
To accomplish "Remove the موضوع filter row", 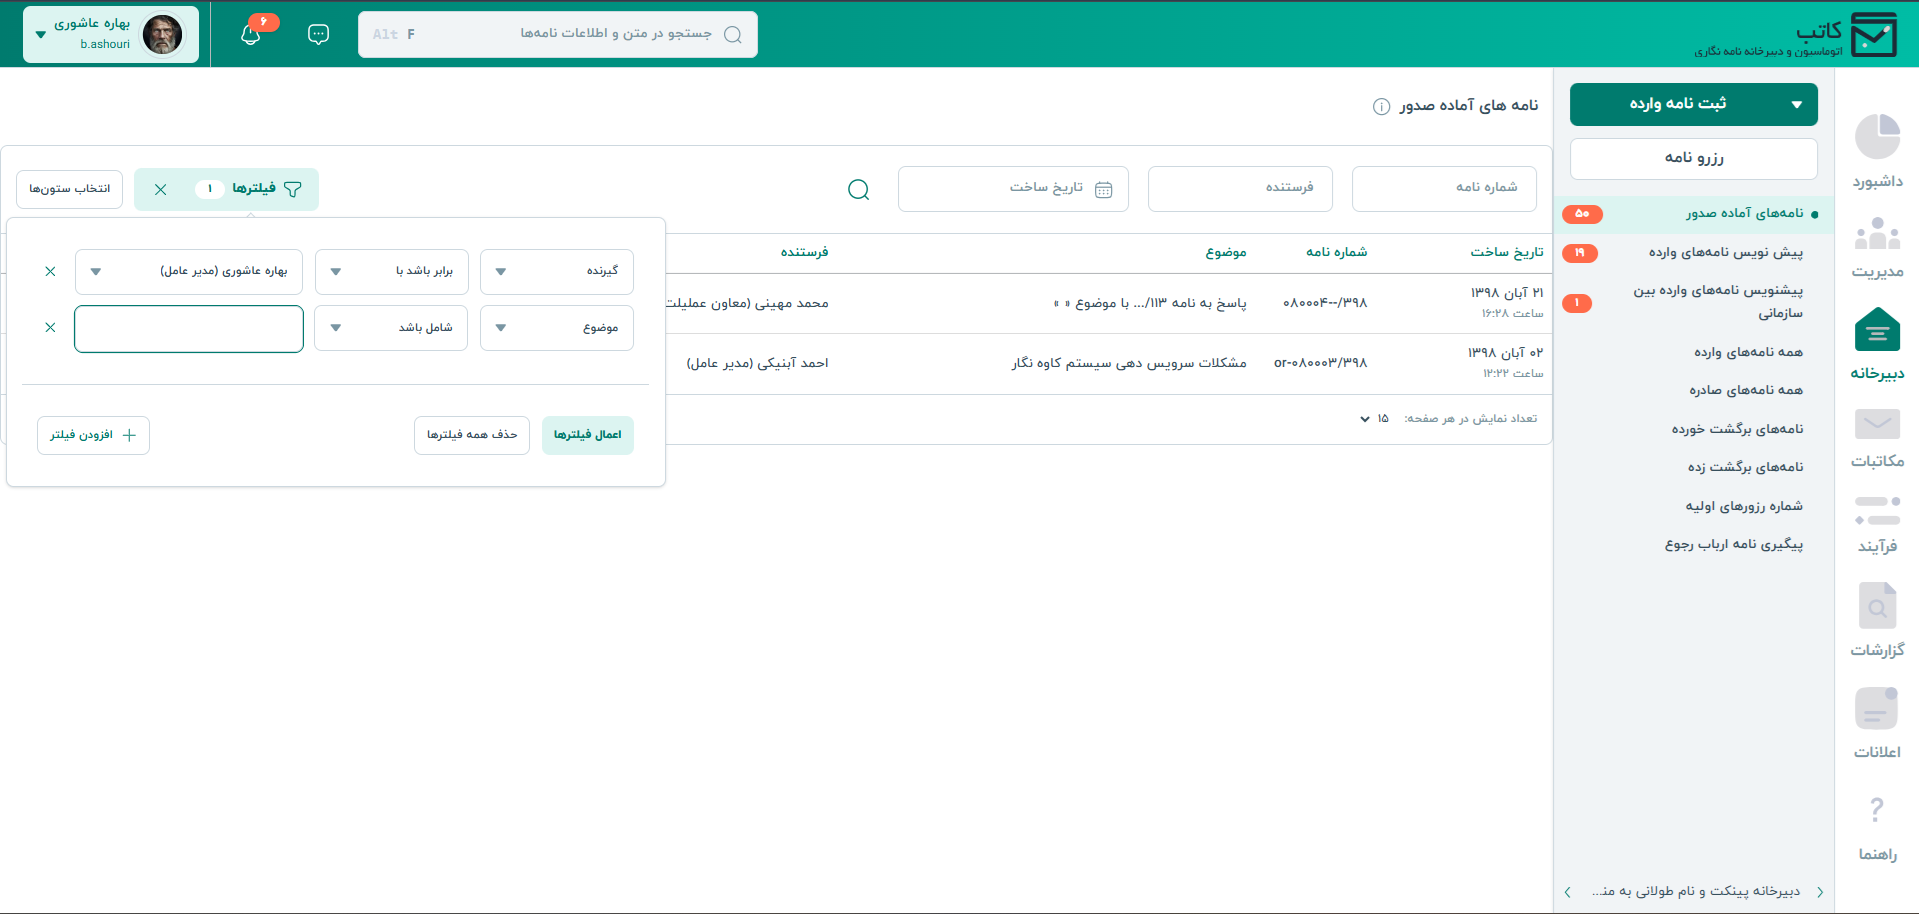I will [50, 328].
